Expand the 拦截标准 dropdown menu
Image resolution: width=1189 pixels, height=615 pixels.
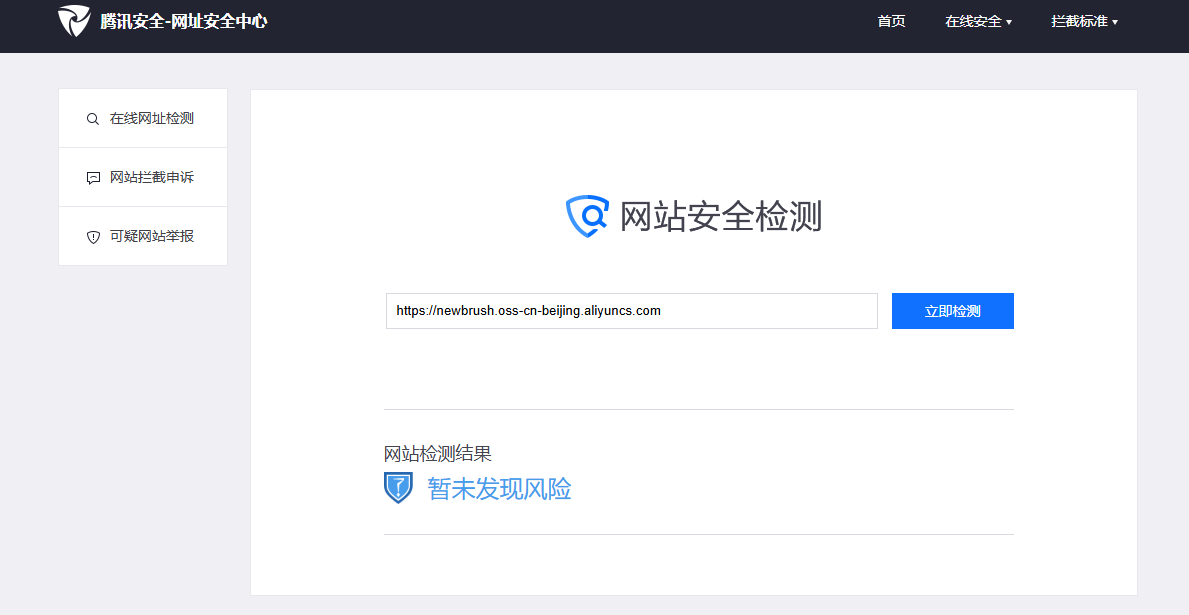pos(1084,22)
